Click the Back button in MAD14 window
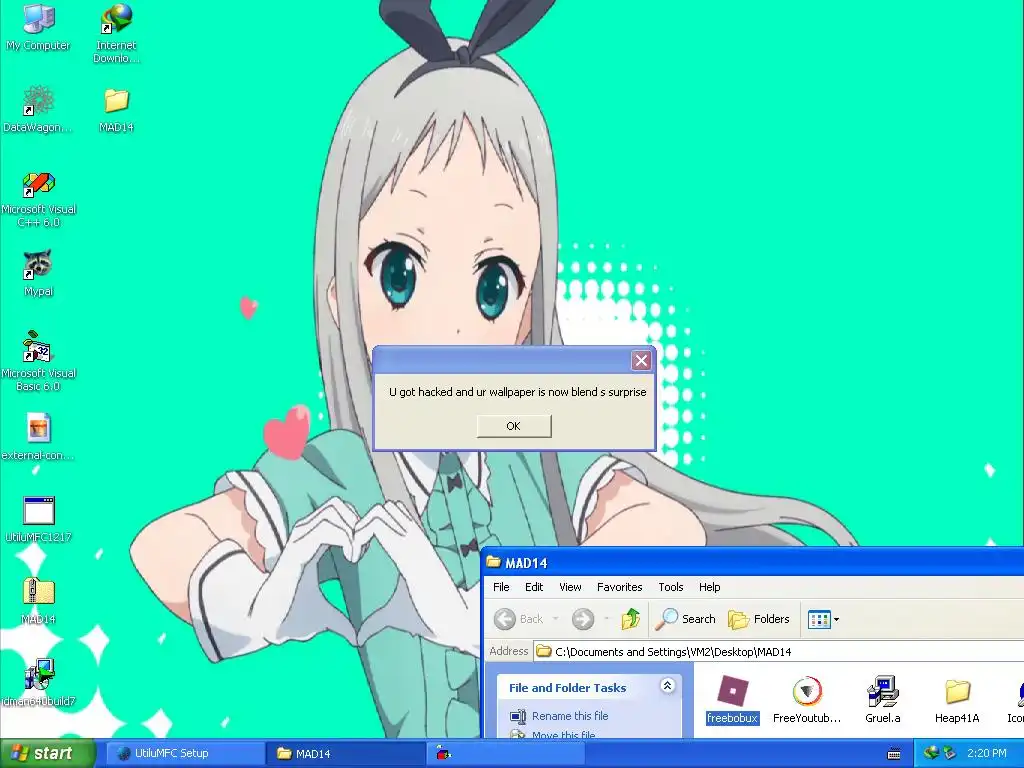1024x768 pixels. coord(519,618)
